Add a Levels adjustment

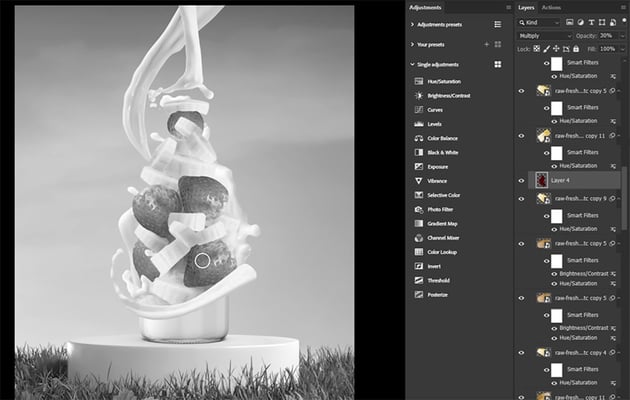[x=428, y=124]
